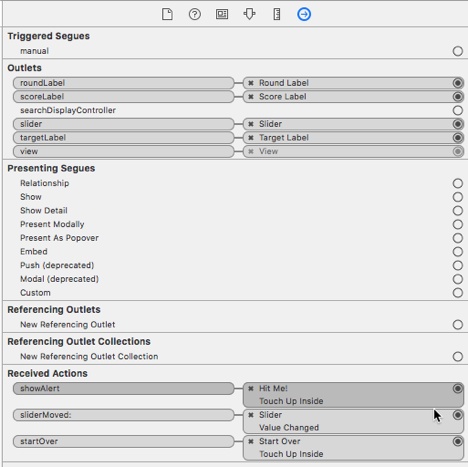
Task: Remove the Score Label outlet connection x
Action: click(251, 97)
